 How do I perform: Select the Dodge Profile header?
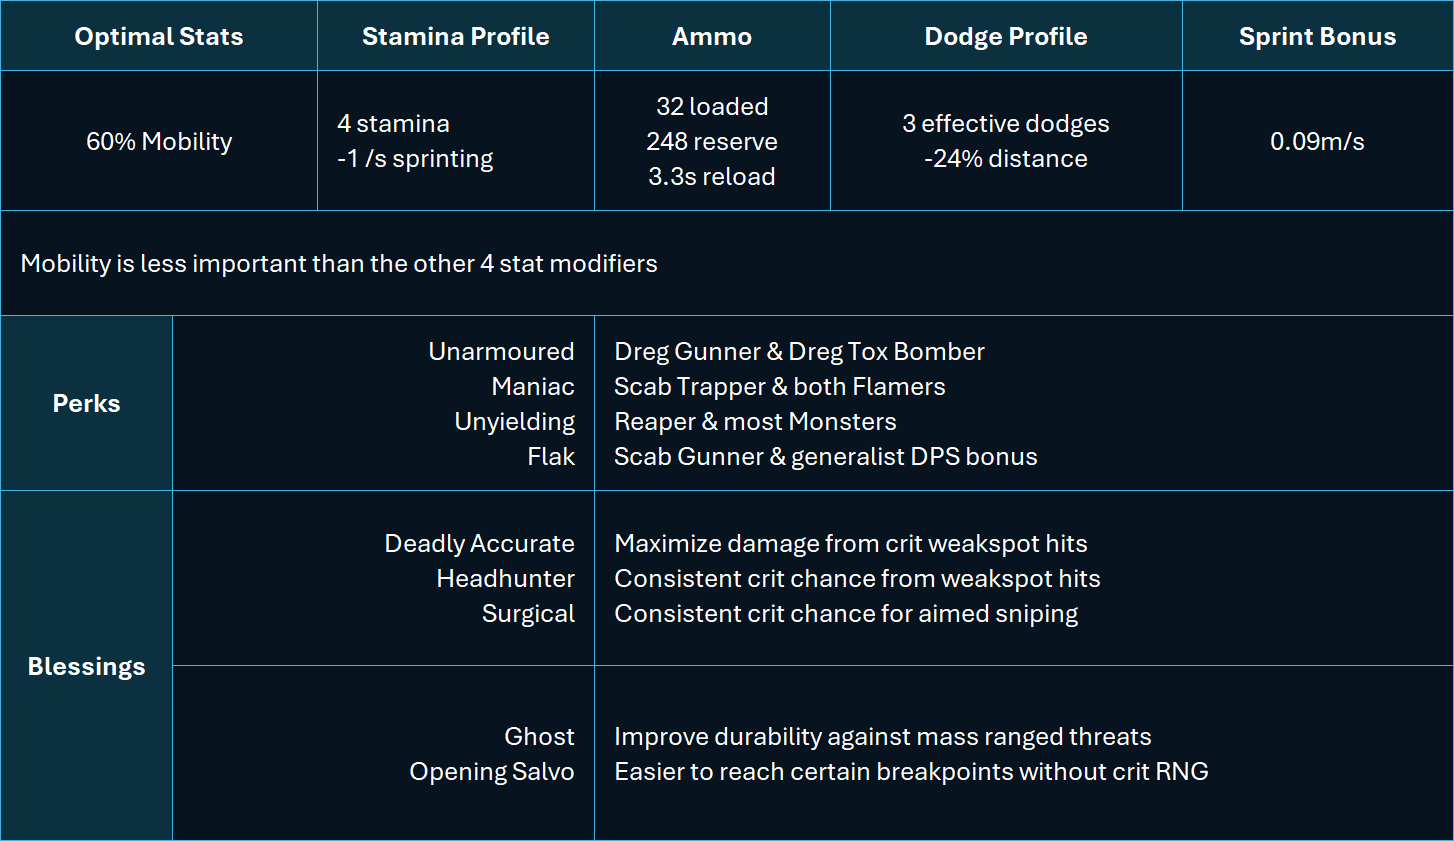coord(1006,36)
